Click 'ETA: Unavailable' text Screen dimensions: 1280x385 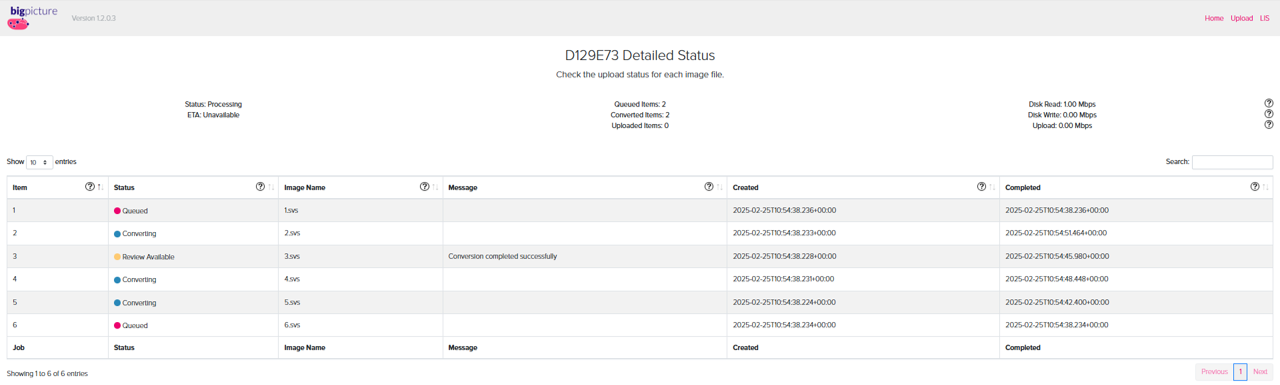coord(213,115)
